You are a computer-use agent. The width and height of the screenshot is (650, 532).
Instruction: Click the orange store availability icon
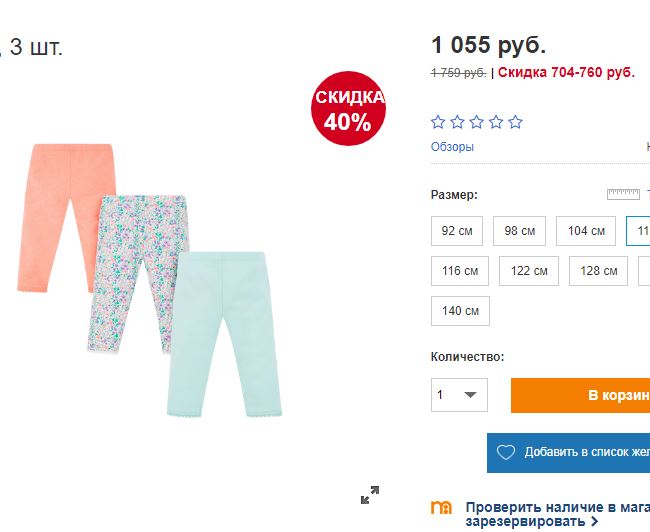441,508
